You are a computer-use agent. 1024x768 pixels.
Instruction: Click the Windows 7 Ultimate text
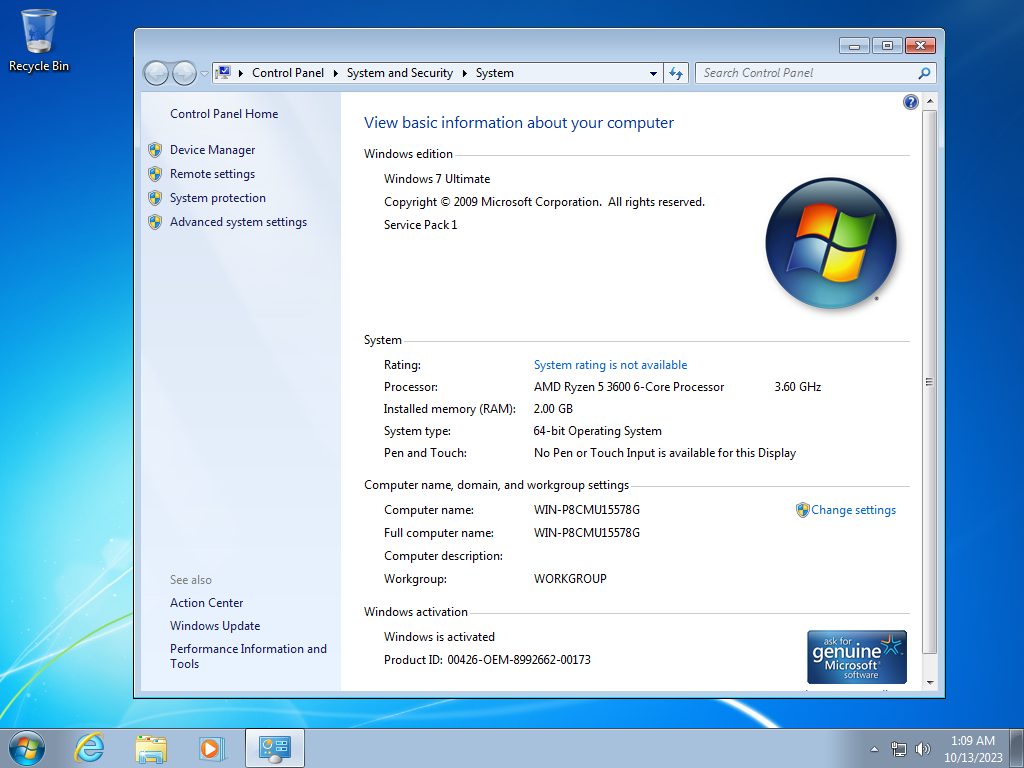pyautogui.click(x=437, y=179)
